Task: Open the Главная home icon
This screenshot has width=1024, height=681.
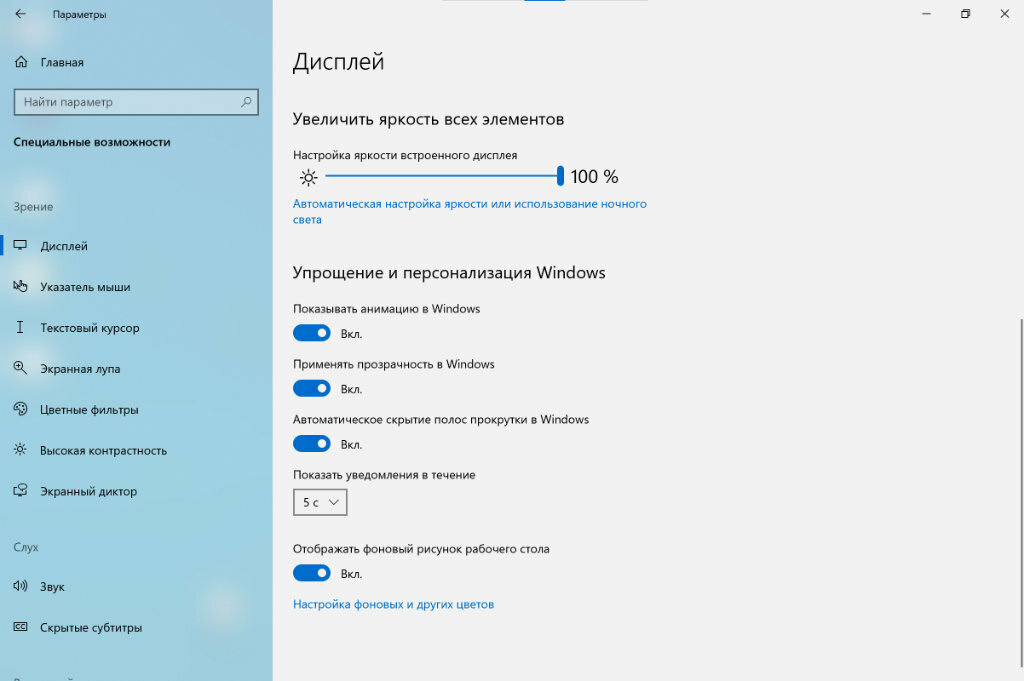Action: point(21,62)
